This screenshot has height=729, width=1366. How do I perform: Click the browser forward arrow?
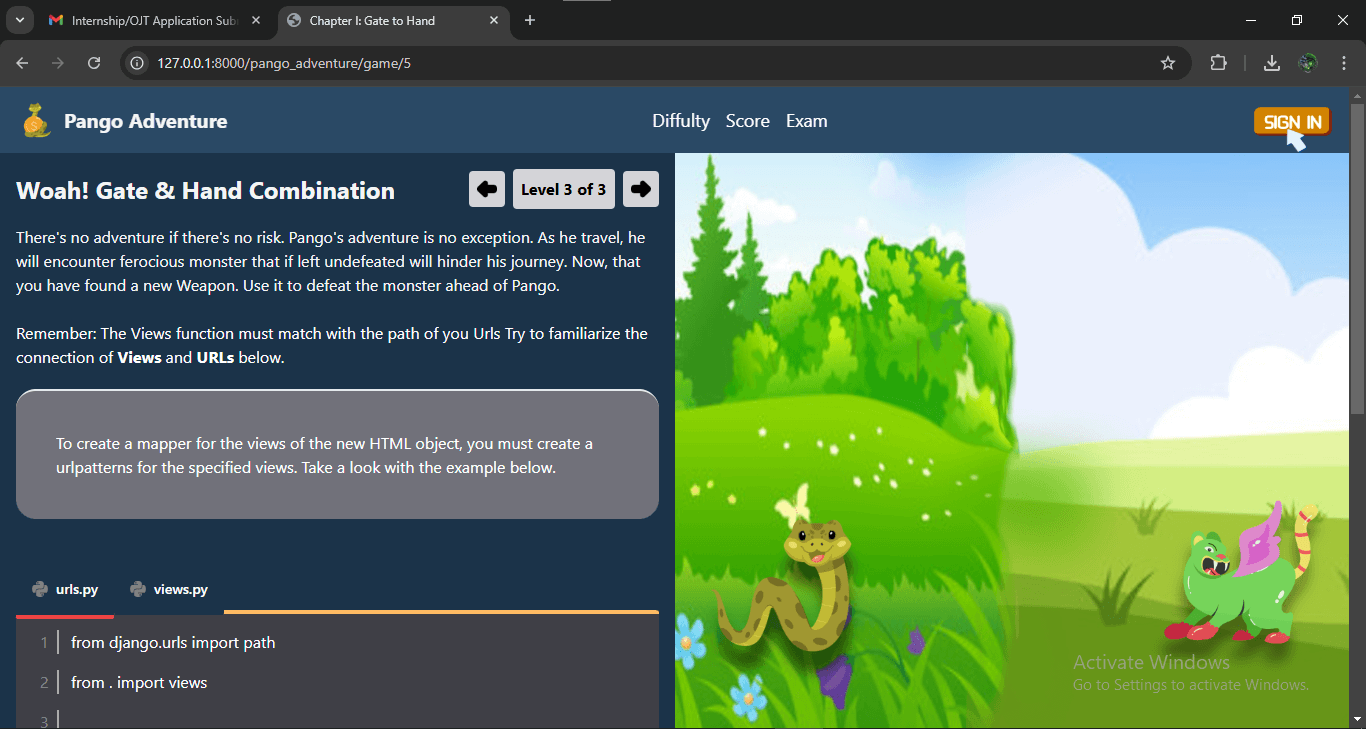coord(58,63)
